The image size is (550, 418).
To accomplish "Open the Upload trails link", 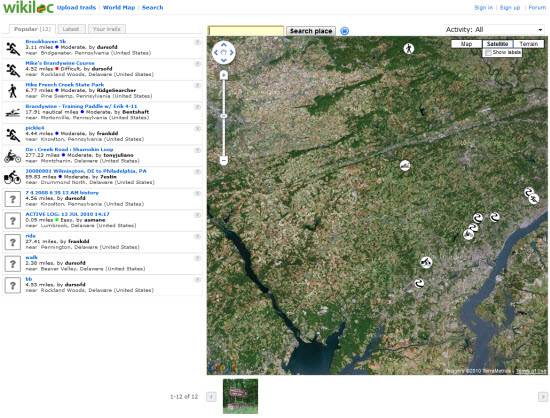I will pos(76,7).
